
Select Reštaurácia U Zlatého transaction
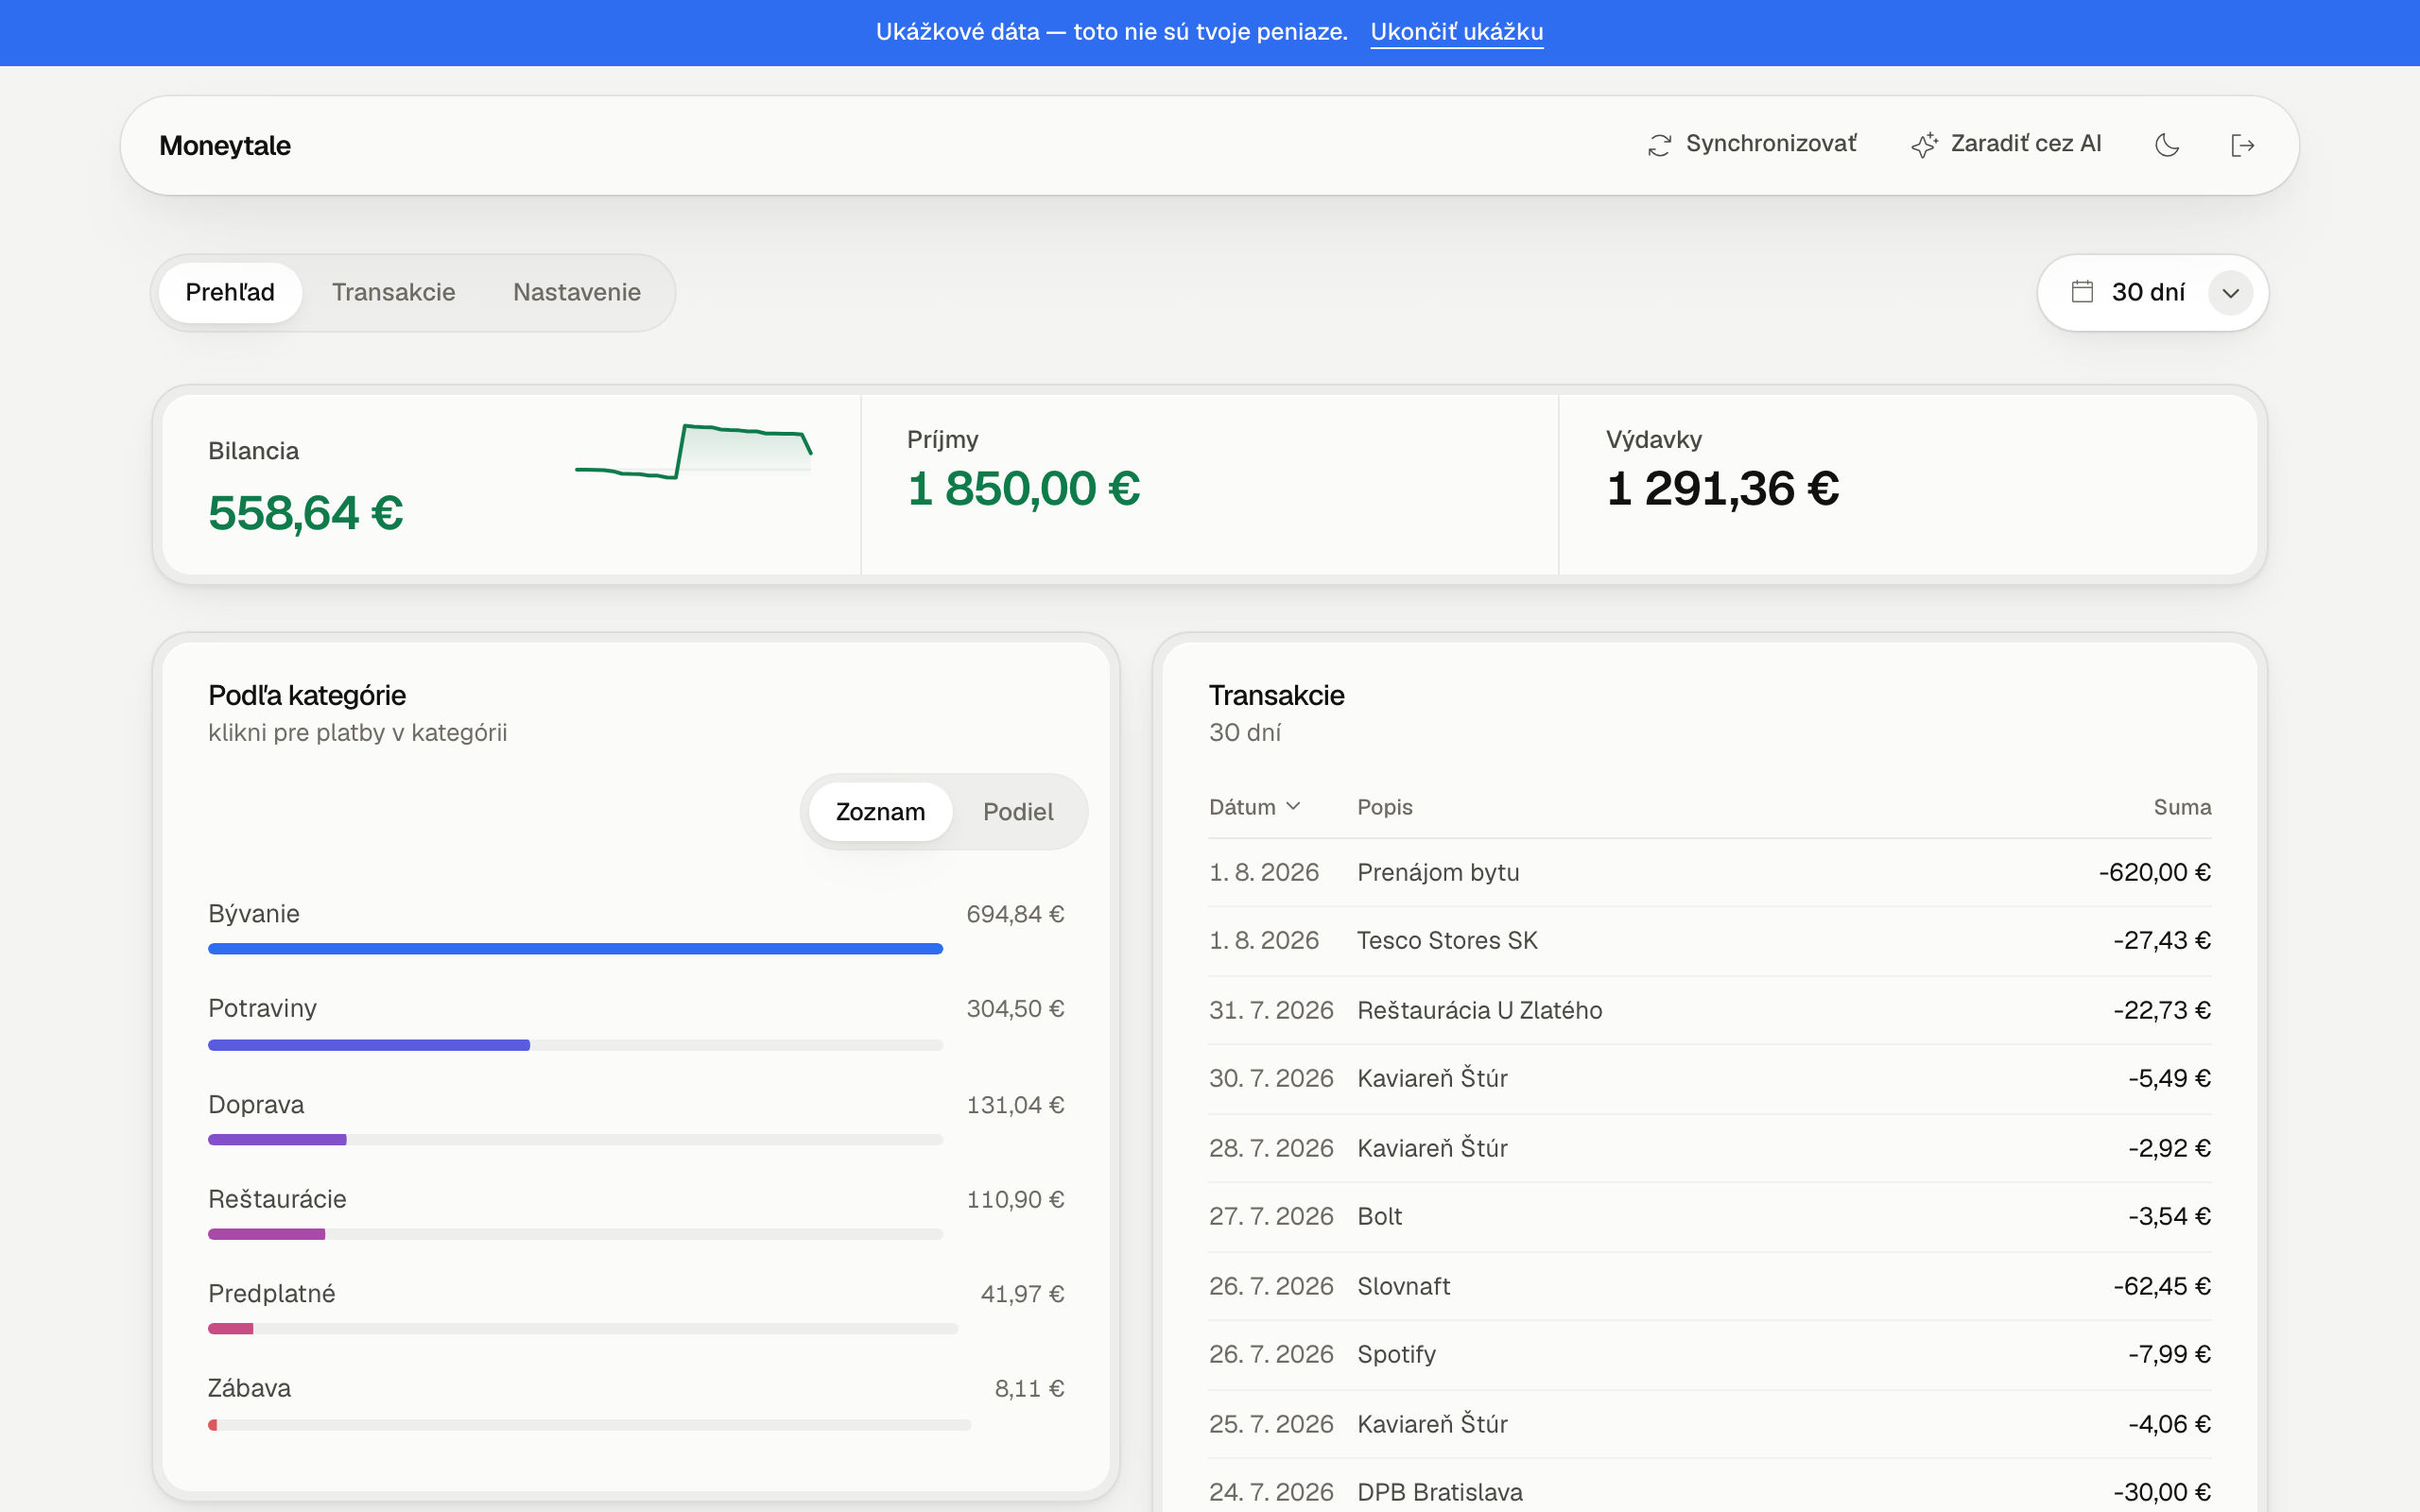click(x=1709, y=1010)
